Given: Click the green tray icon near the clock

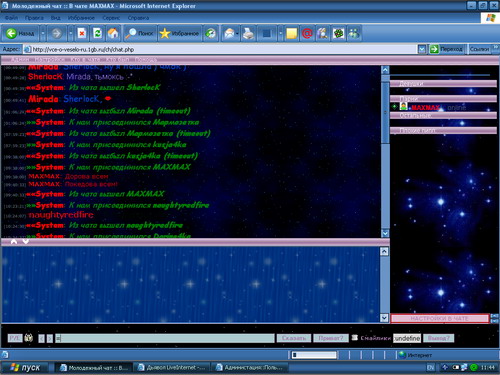Looking at the screenshot, I should click(x=473, y=368).
